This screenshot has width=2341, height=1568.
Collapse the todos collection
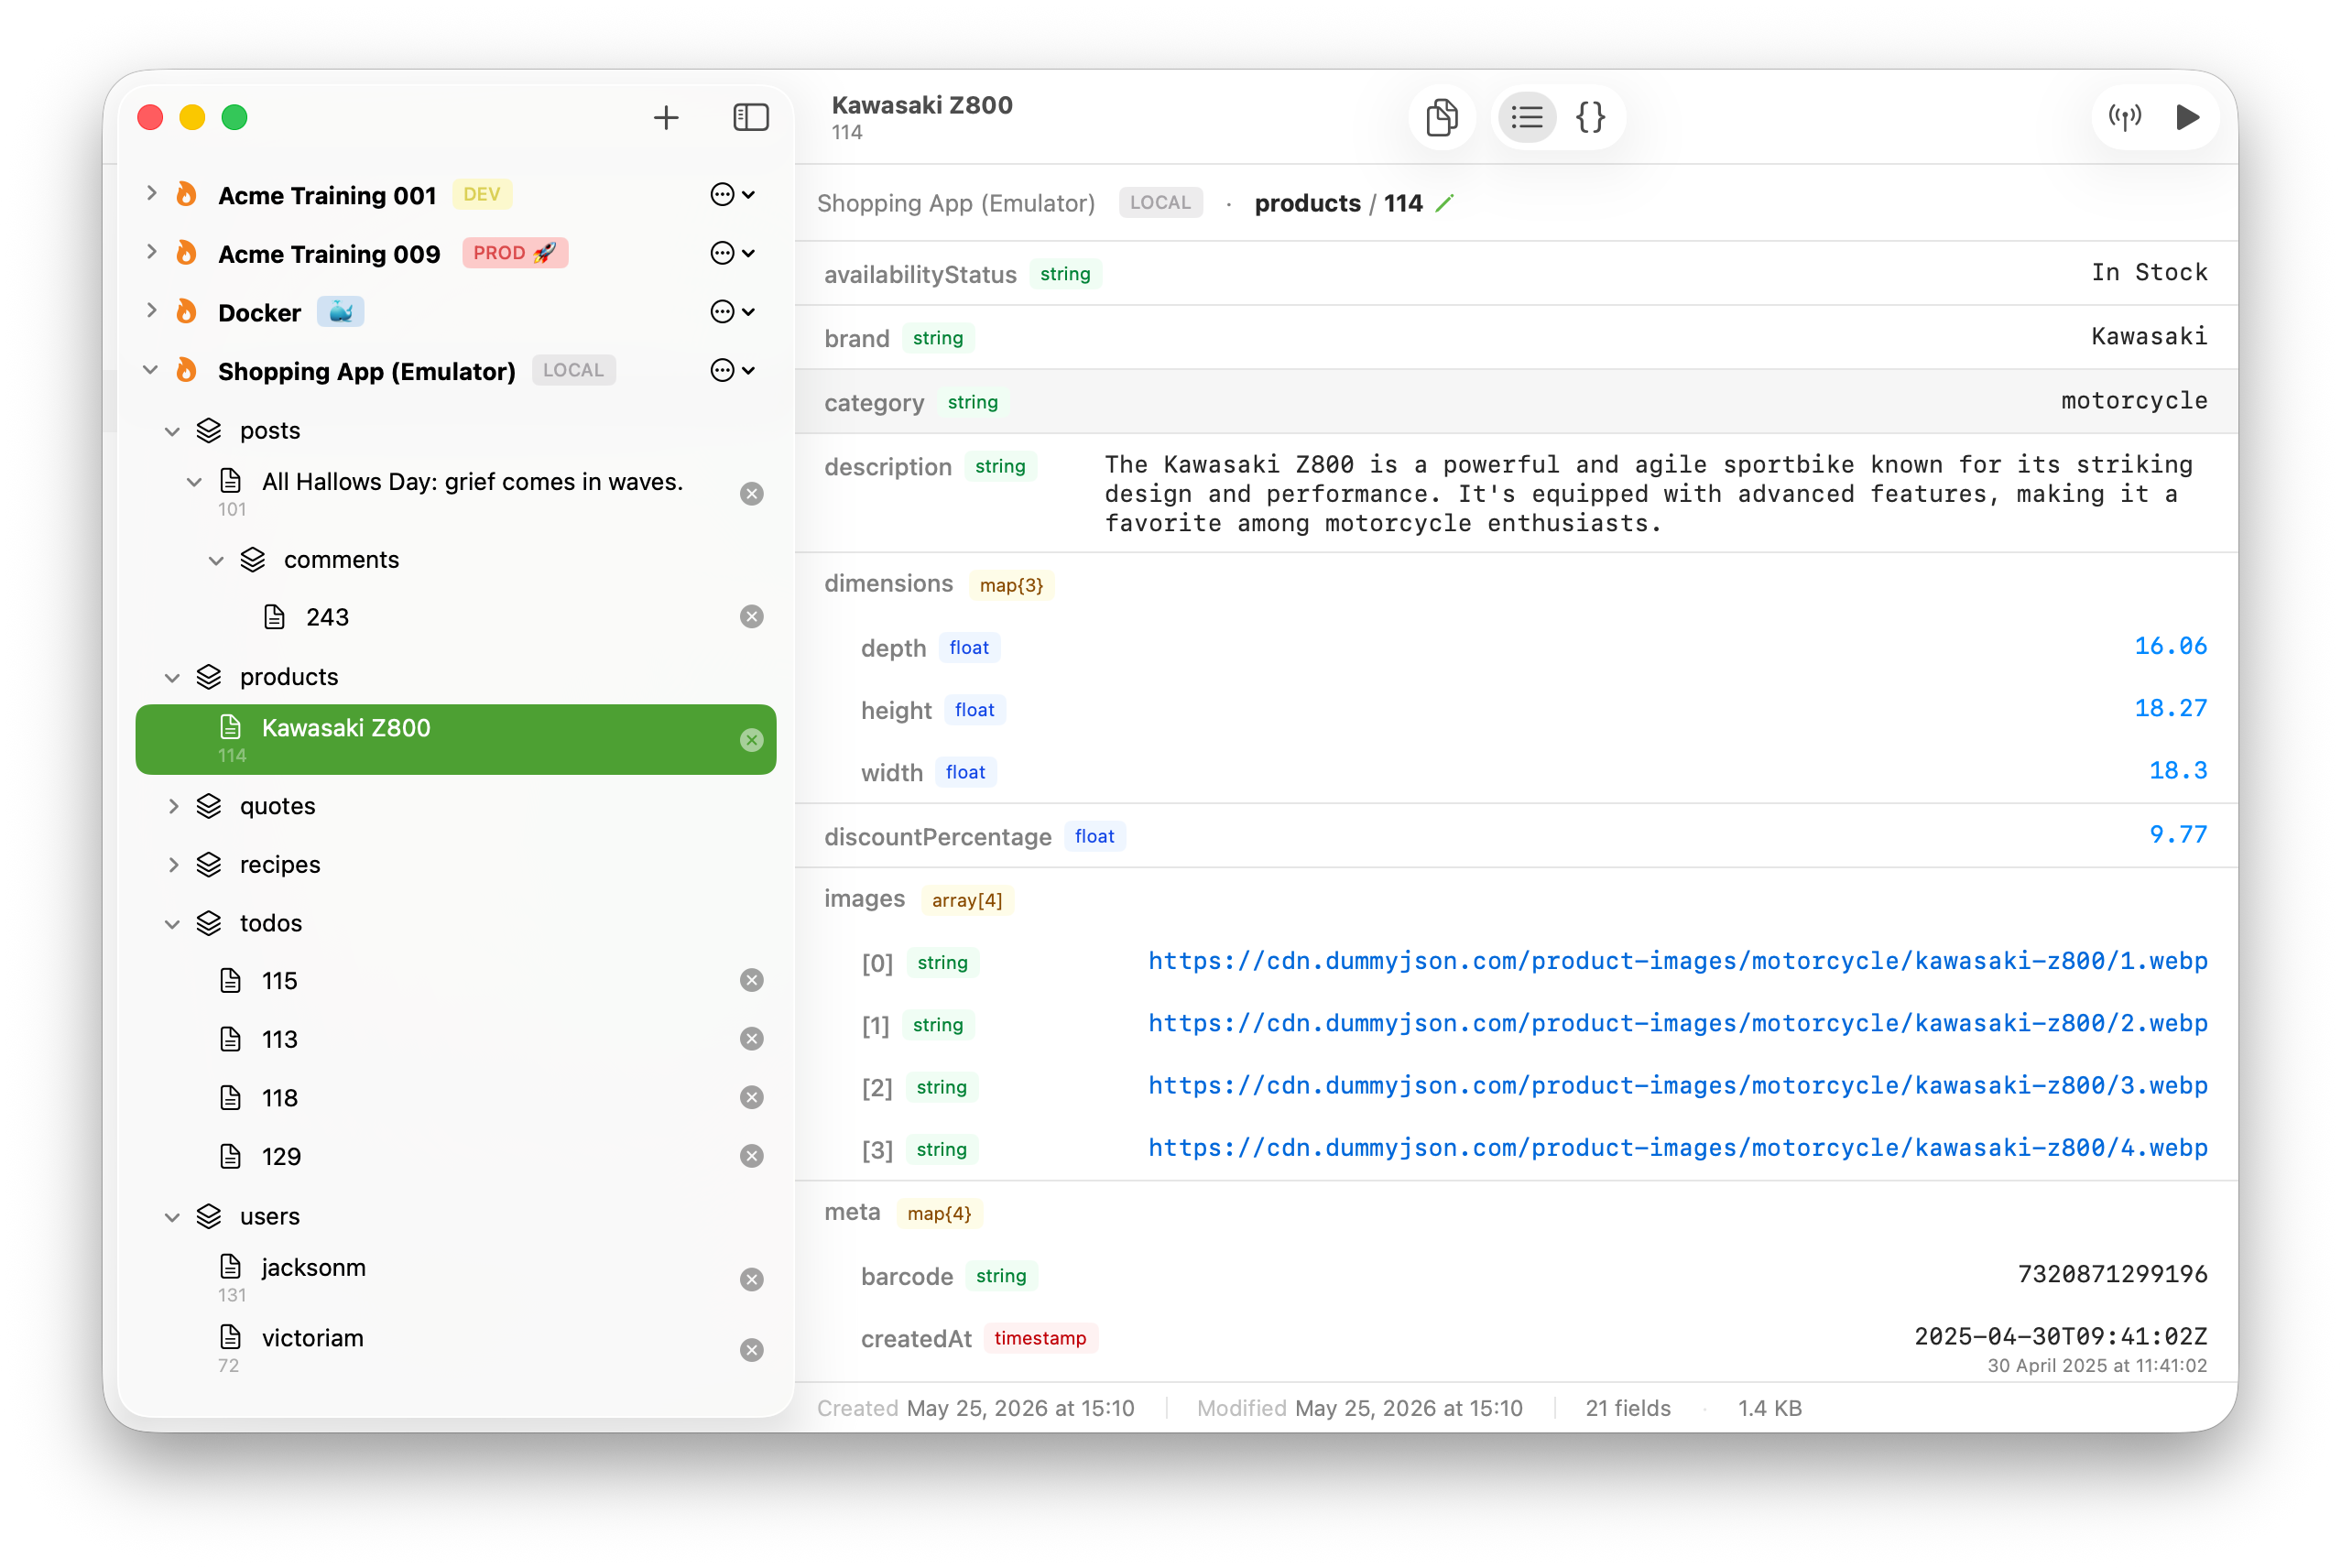pos(172,923)
